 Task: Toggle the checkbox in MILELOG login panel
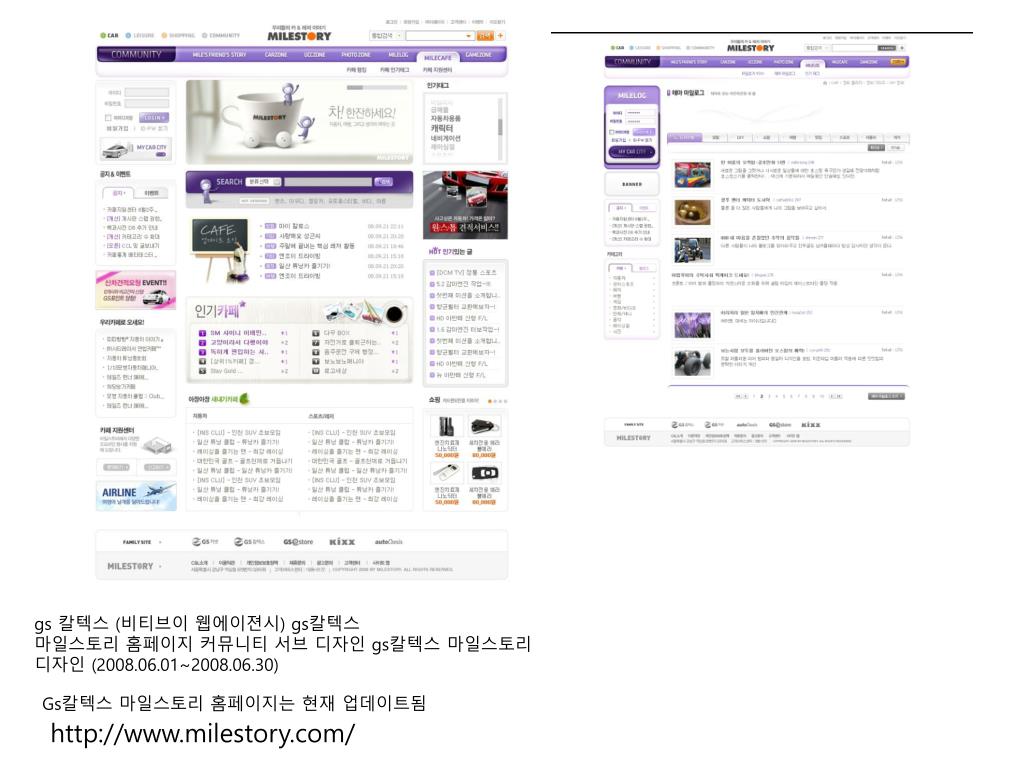(612, 132)
